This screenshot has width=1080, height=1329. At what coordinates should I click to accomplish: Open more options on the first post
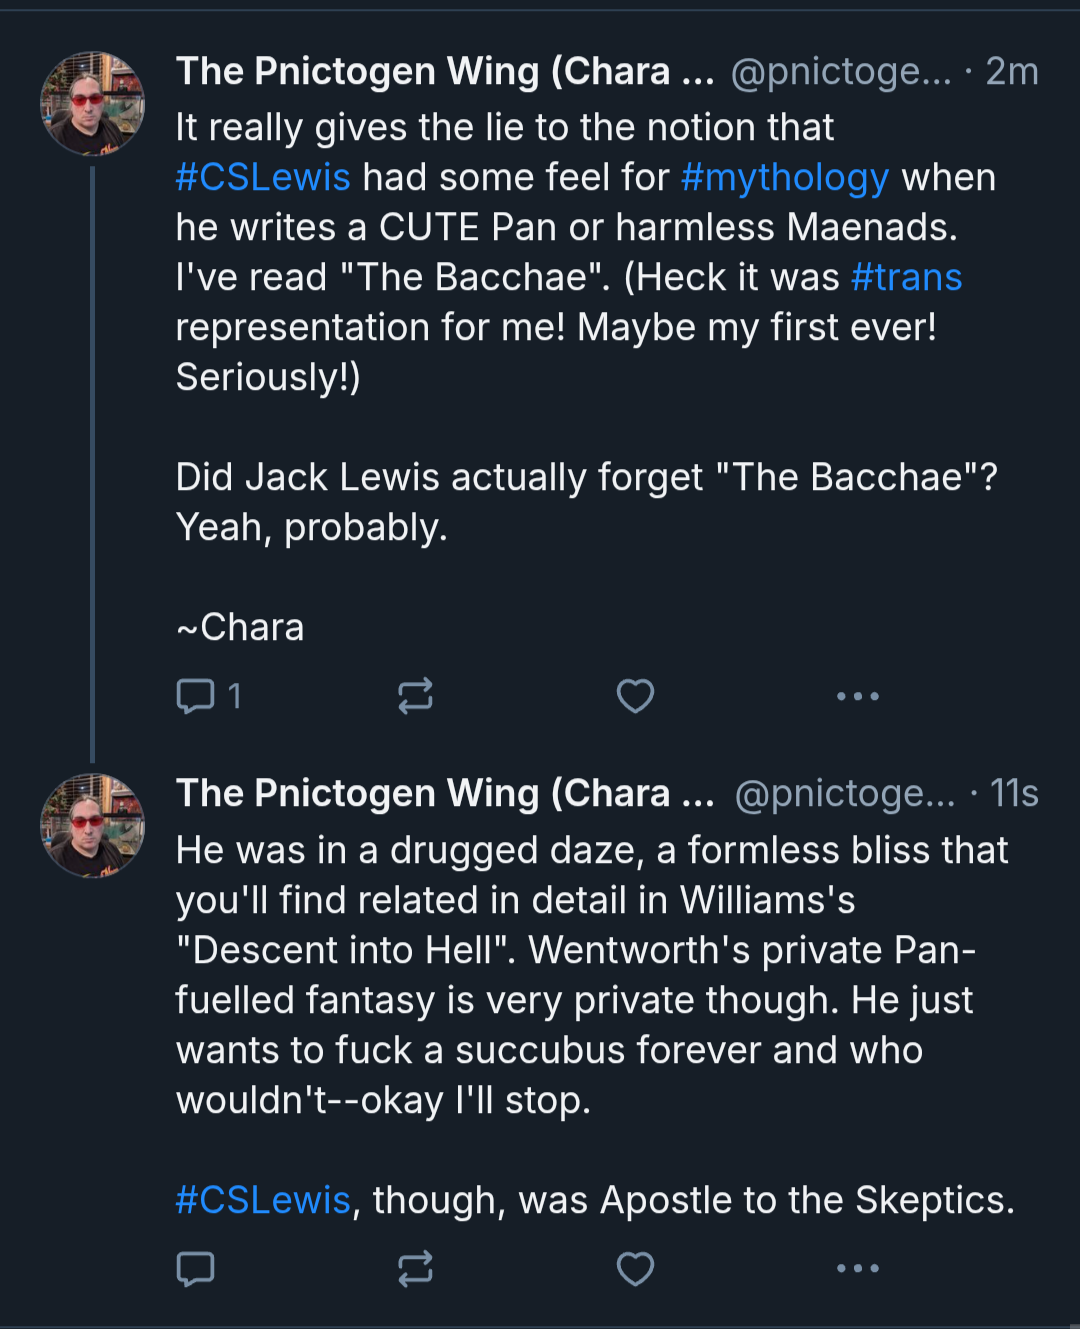pos(858,696)
